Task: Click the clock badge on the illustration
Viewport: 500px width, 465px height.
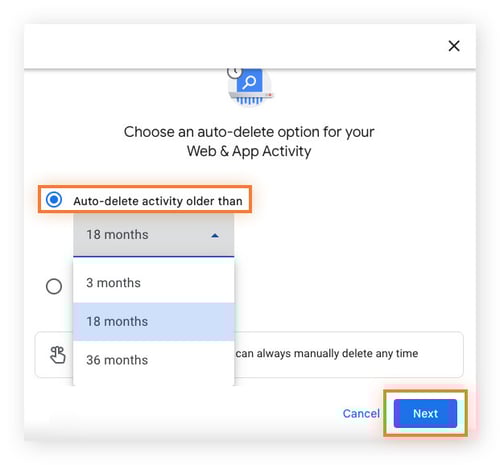Action: coord(234,72)
